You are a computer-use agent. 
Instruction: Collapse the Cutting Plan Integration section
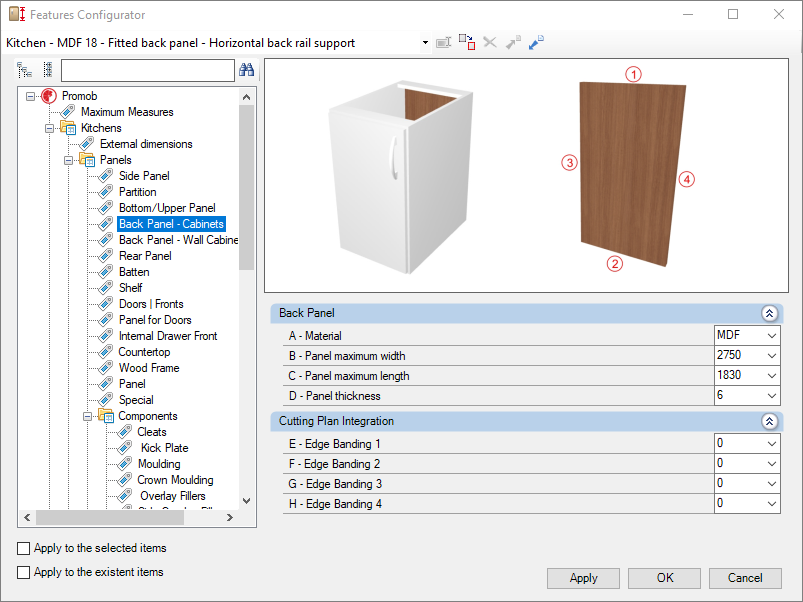[769, 421]
